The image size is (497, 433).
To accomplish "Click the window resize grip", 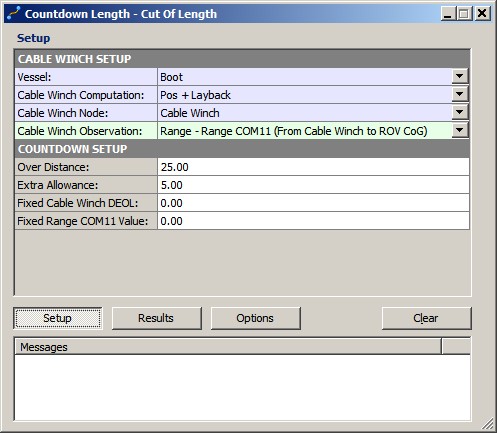I will coord(488,424).
